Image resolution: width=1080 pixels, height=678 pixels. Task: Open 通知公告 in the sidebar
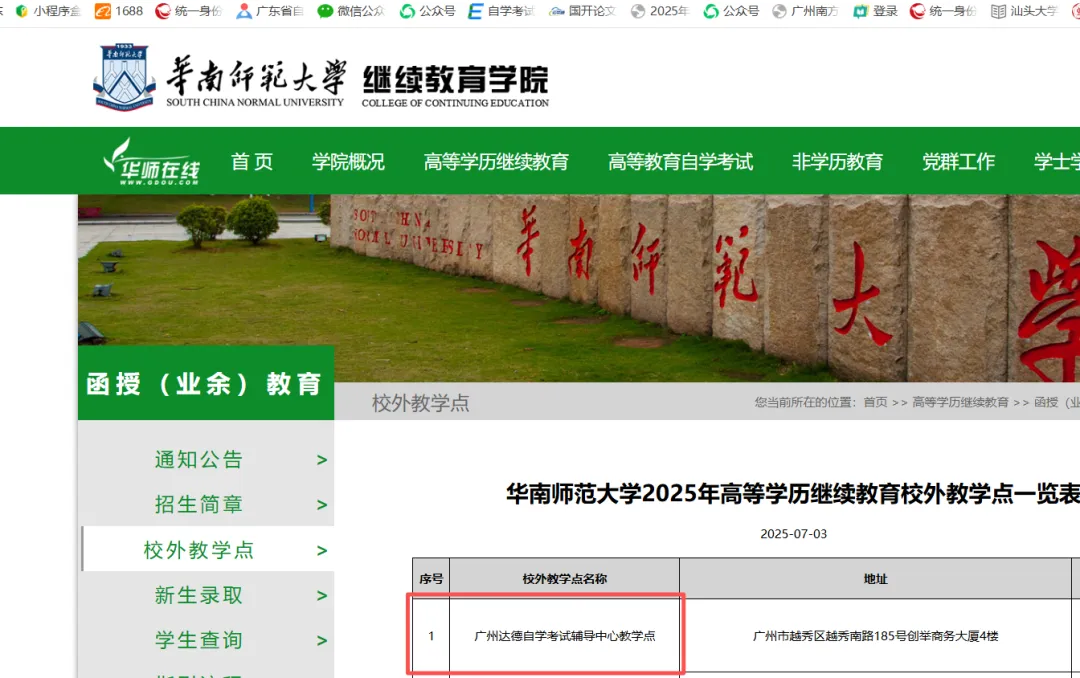click(x=199, y=460)
